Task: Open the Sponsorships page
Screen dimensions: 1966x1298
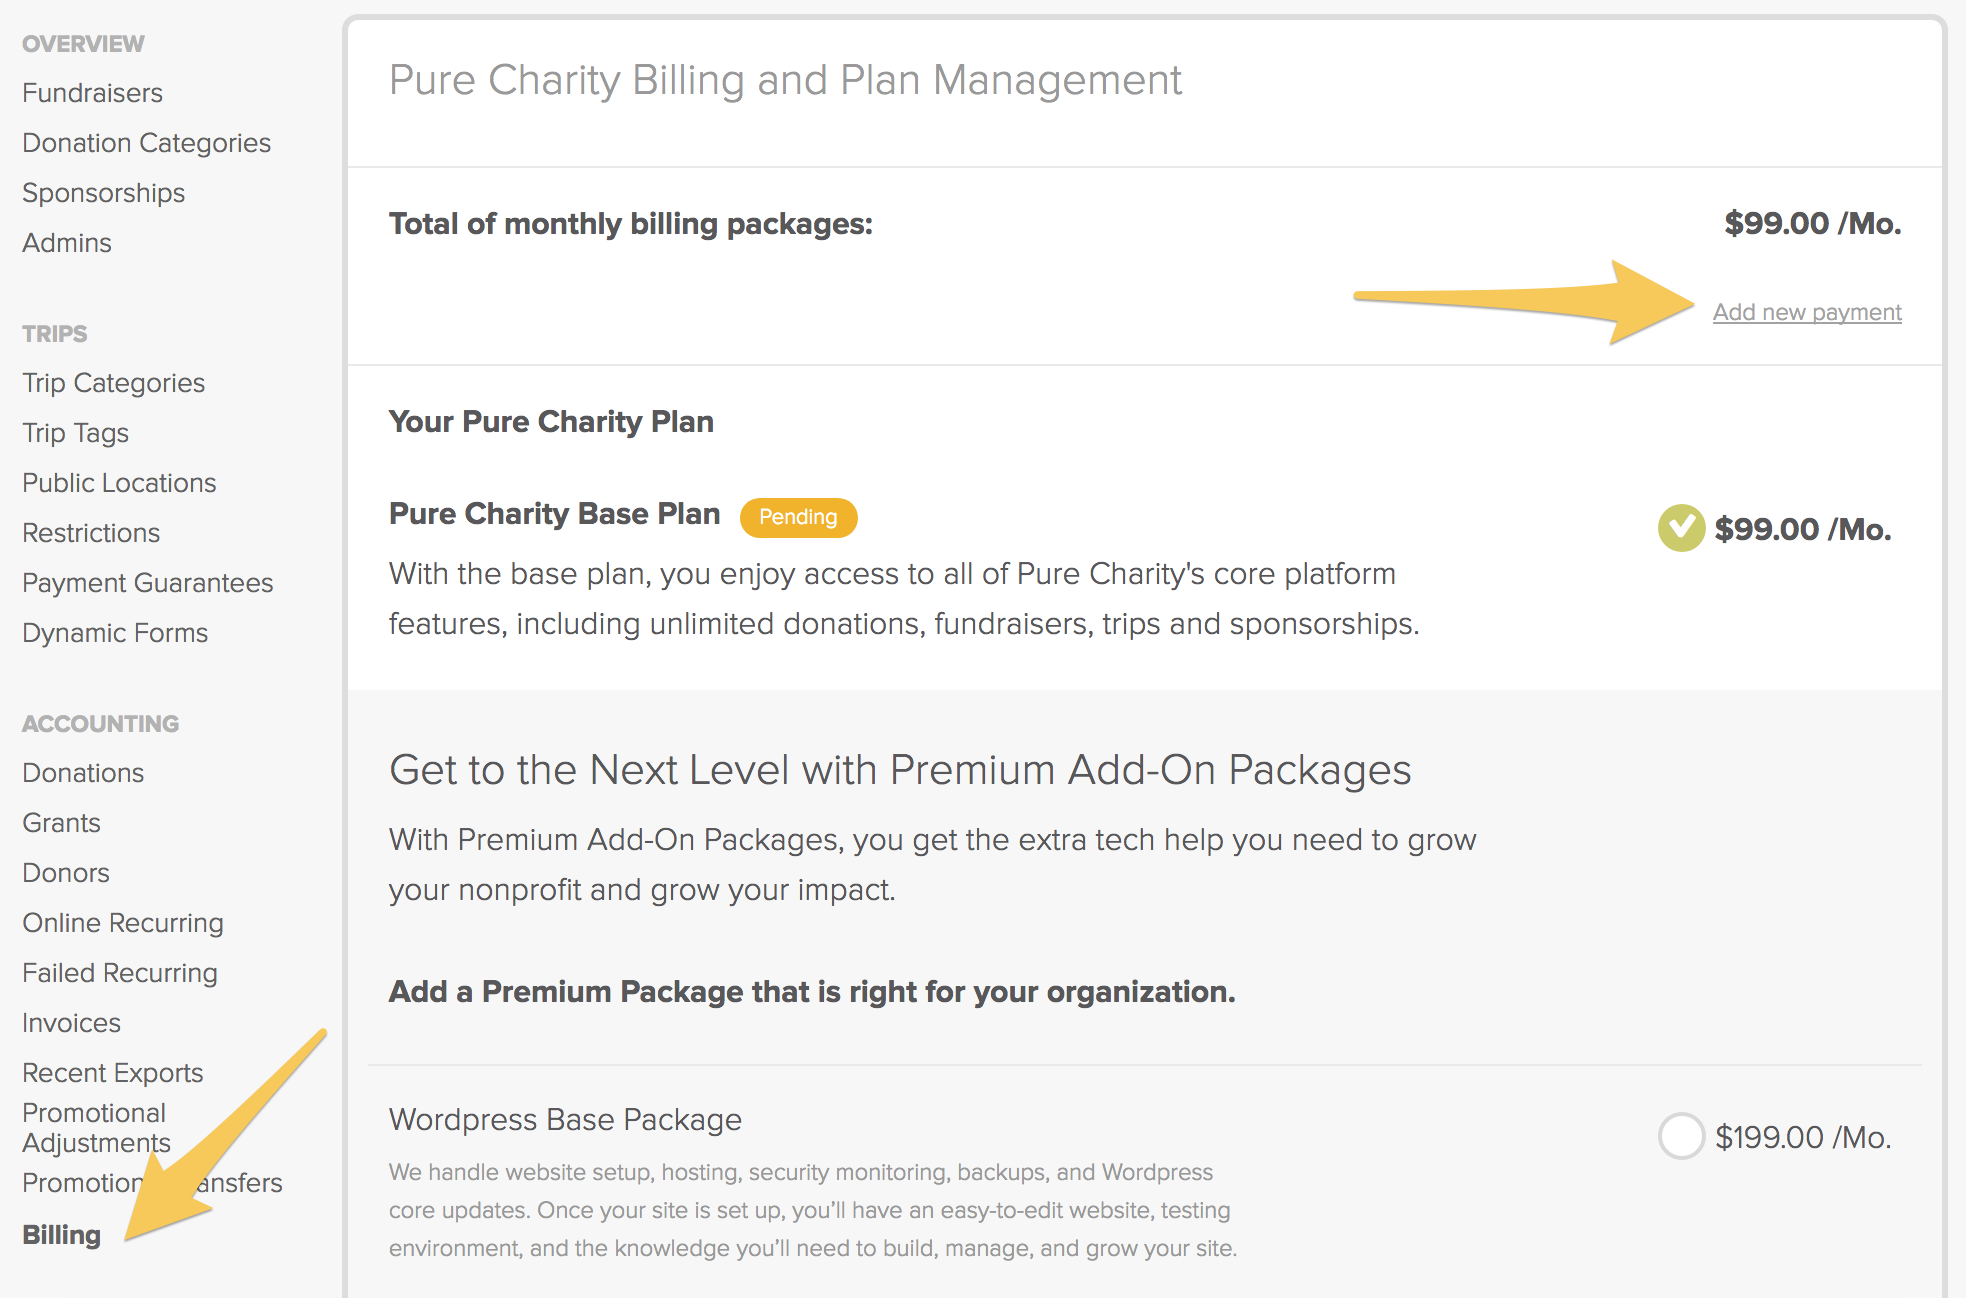Action: 103,193
